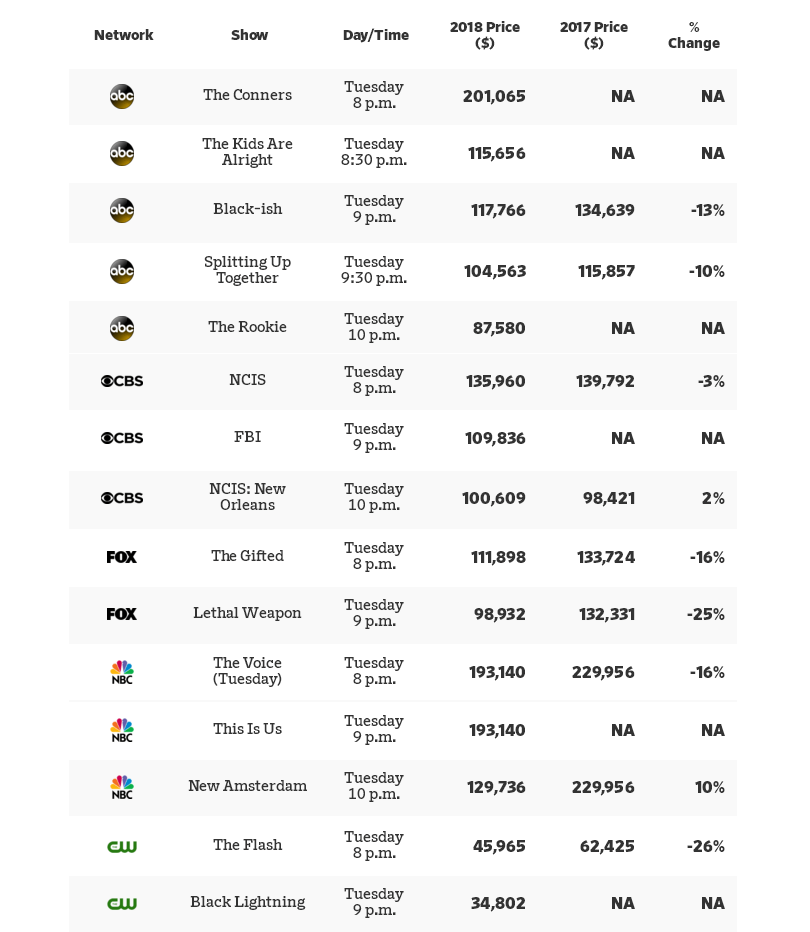Click The Voice (Tuesday) show name
Screen dimensions: 810x932
click(248, 671)
